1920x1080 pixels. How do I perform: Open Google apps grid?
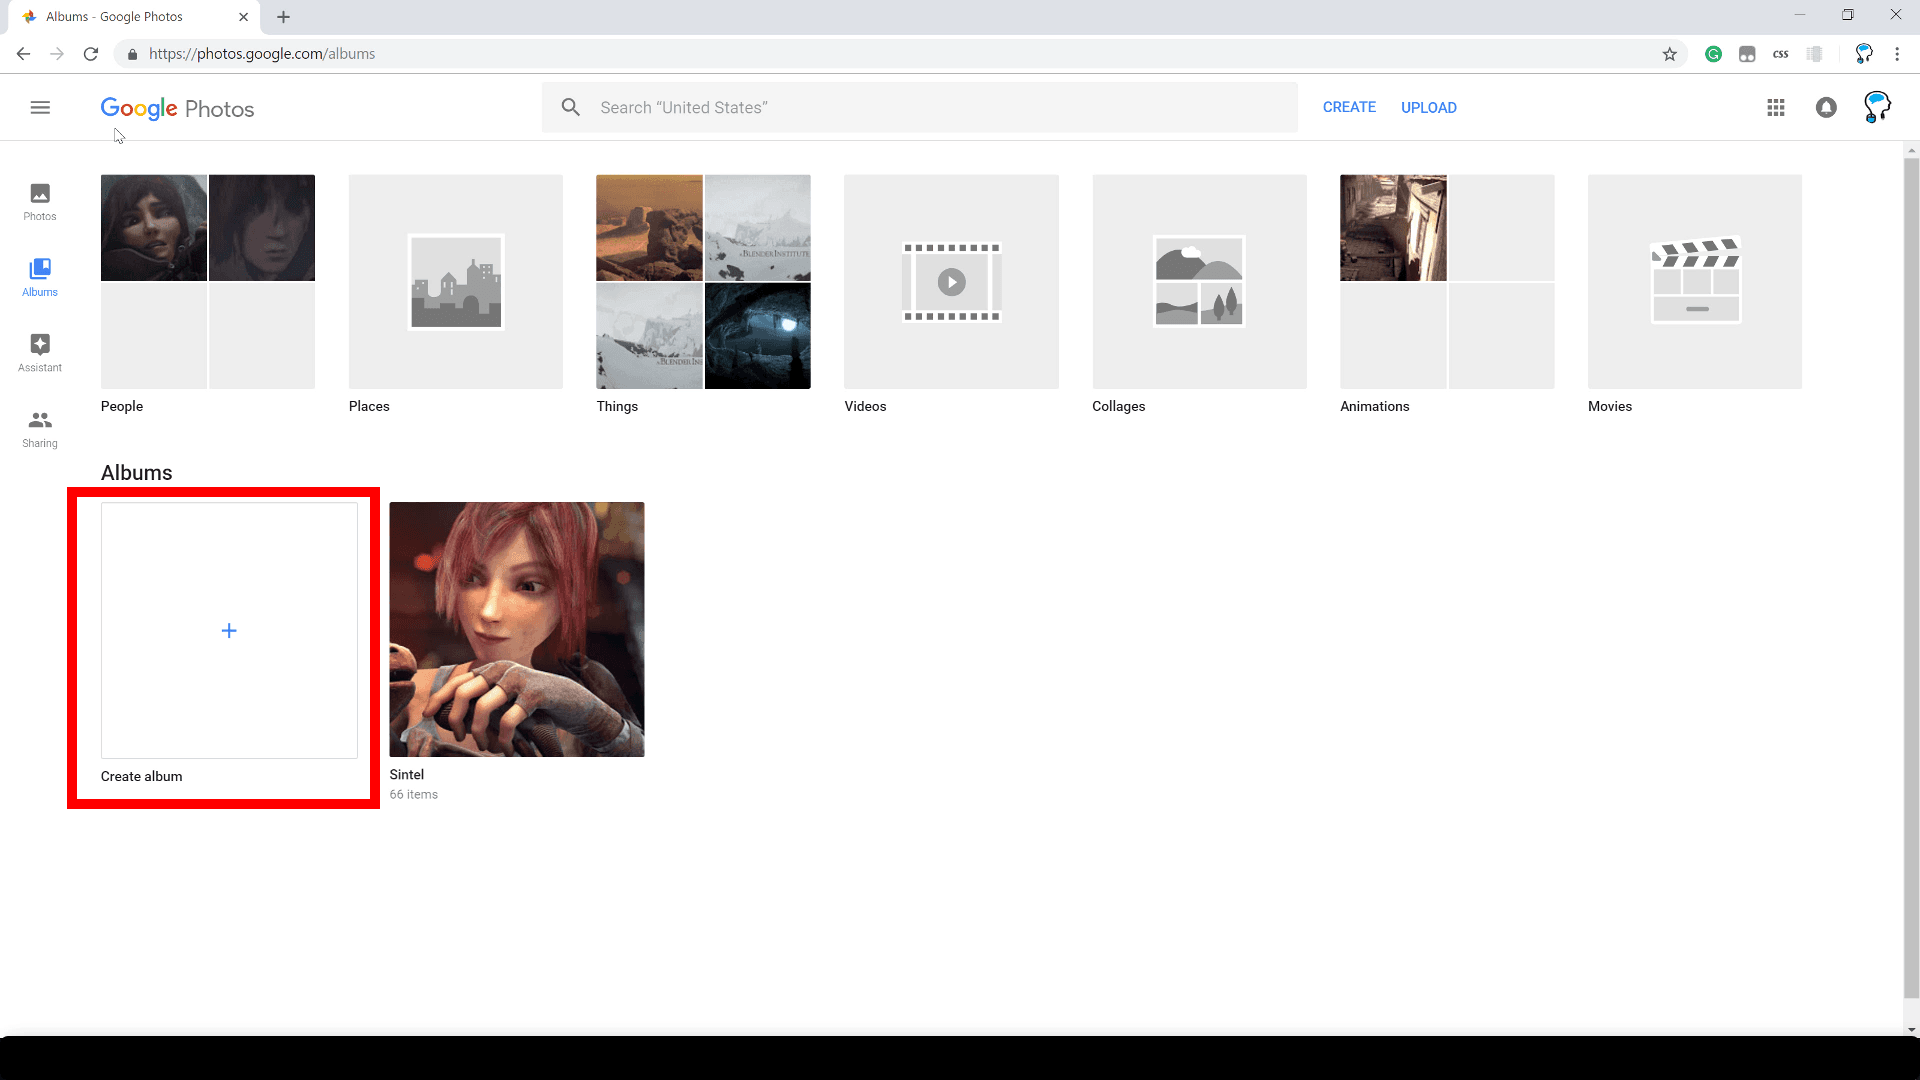click(x=1776, y=107)
